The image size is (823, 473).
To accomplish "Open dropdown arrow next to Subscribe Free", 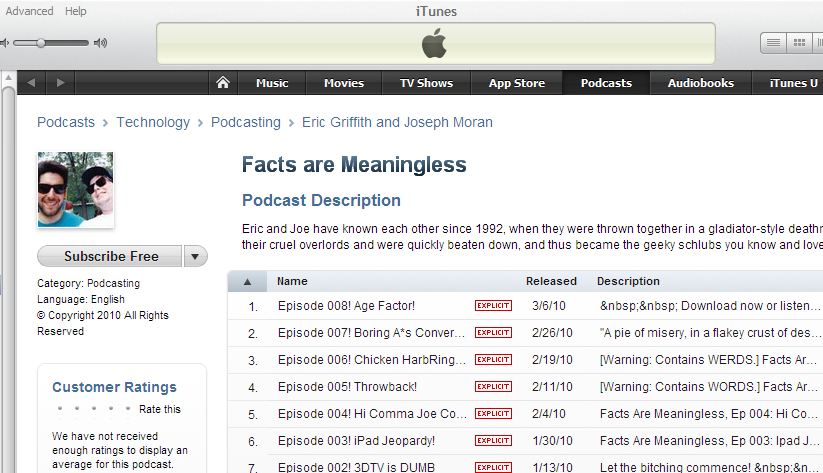I will (x=196, y=256).
